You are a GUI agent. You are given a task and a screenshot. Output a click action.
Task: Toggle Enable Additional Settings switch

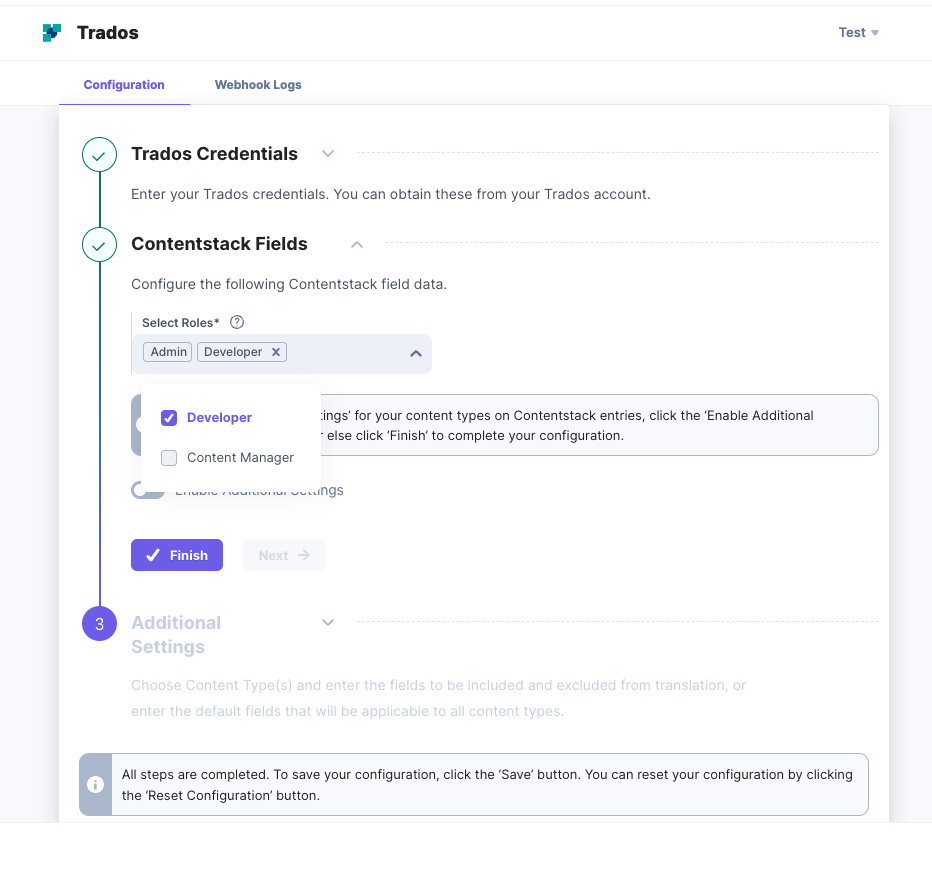[147, 491]
